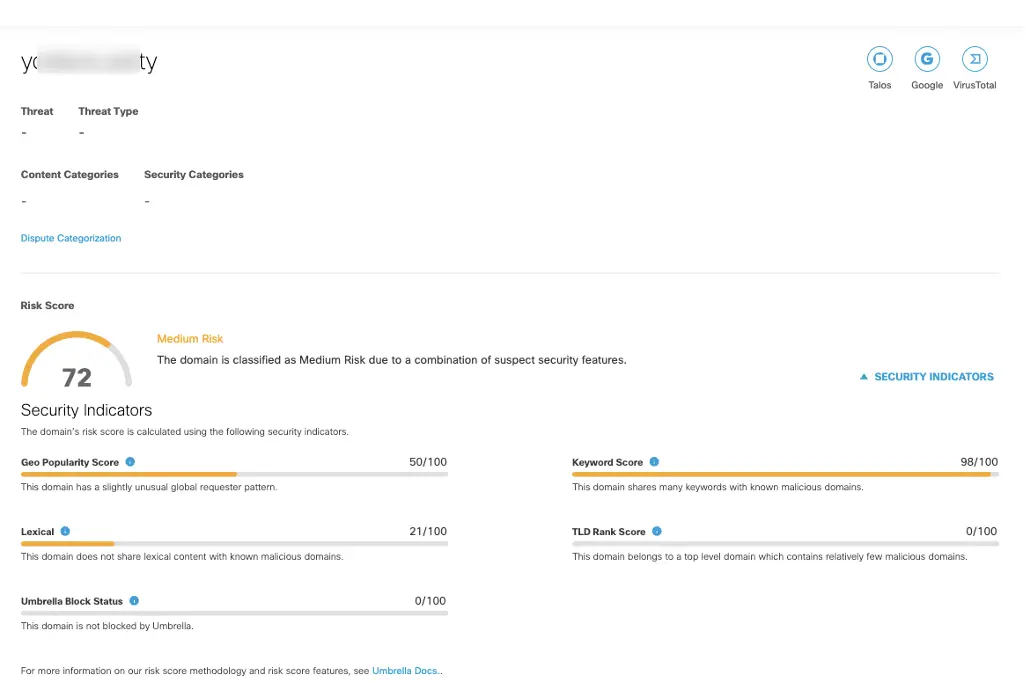Open the Google search icon
The width and height of the screenshot is (1026, 698).
(927, 59)
